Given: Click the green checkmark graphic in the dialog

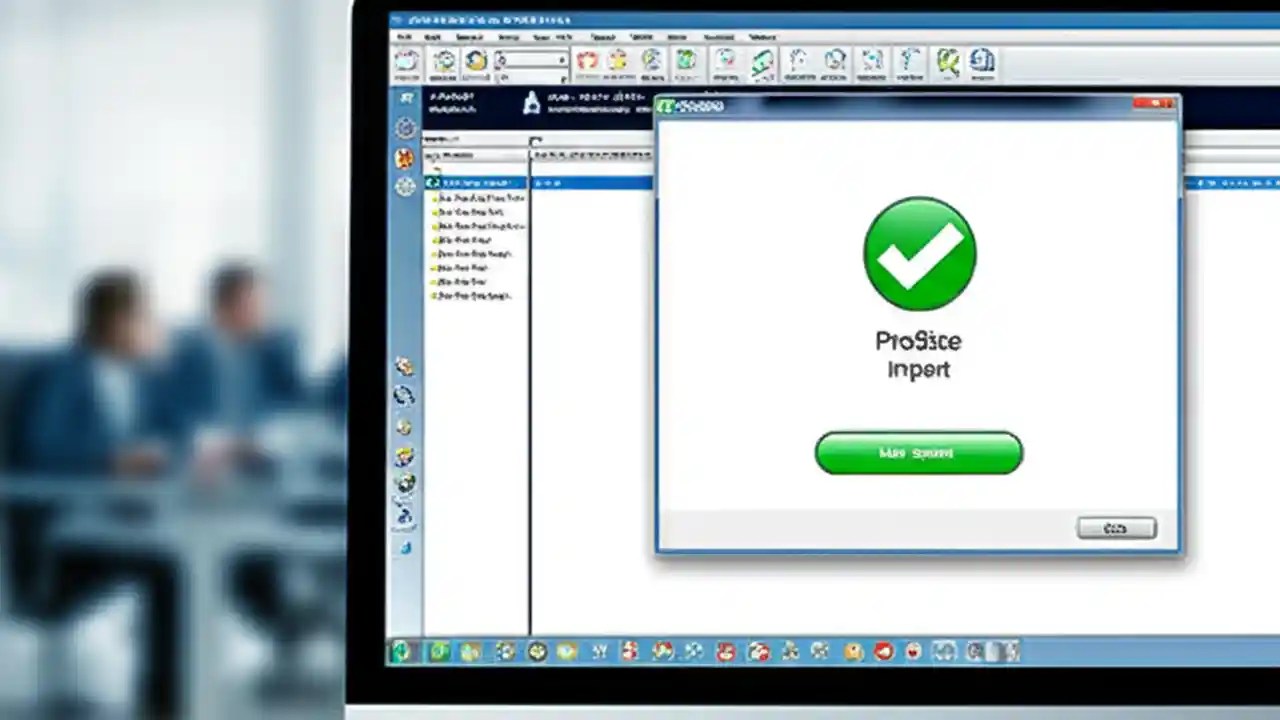Looking at the screenshot, I should pos(918,252).
